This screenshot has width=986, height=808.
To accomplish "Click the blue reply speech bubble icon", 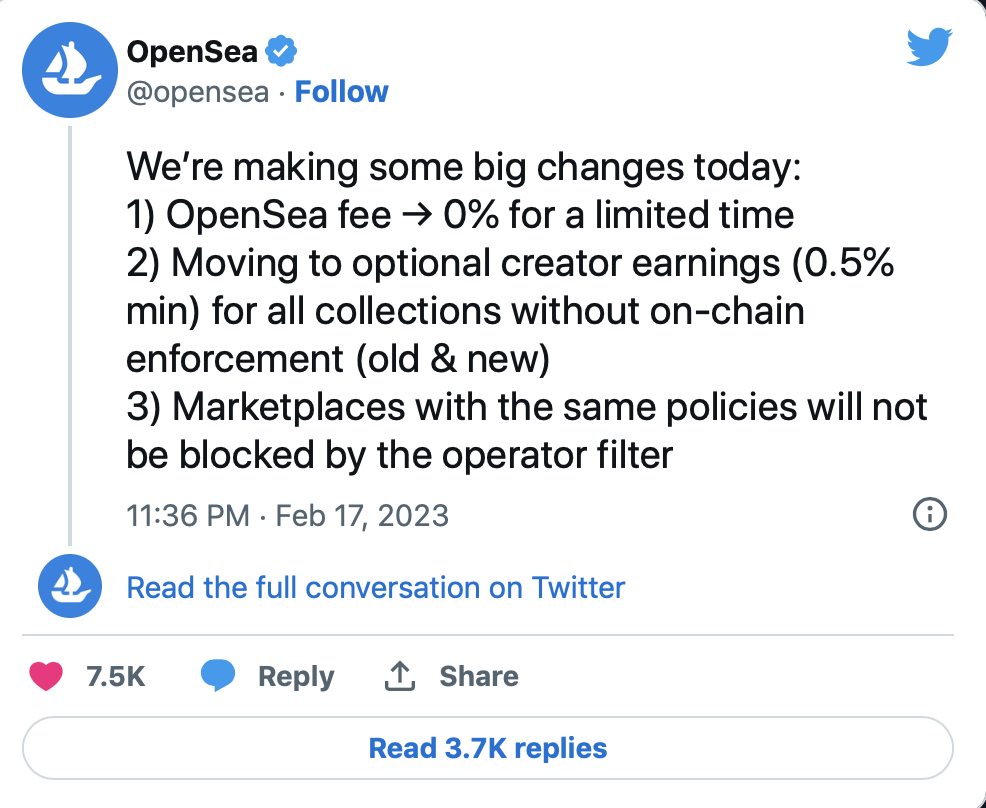I will pos(217,677).
